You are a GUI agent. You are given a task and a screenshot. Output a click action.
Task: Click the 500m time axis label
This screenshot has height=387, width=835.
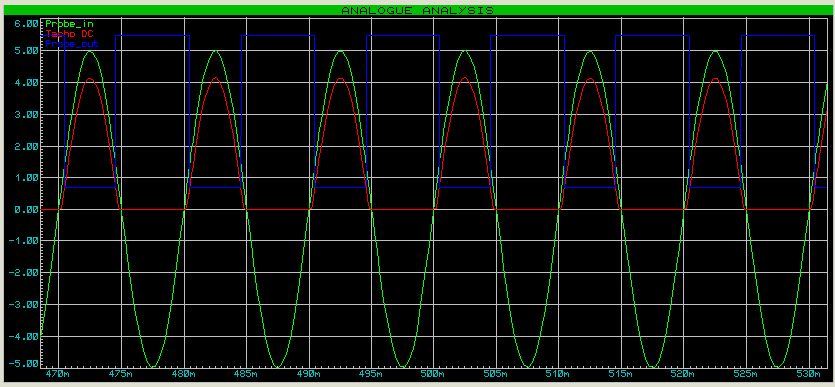coord(433,374)
